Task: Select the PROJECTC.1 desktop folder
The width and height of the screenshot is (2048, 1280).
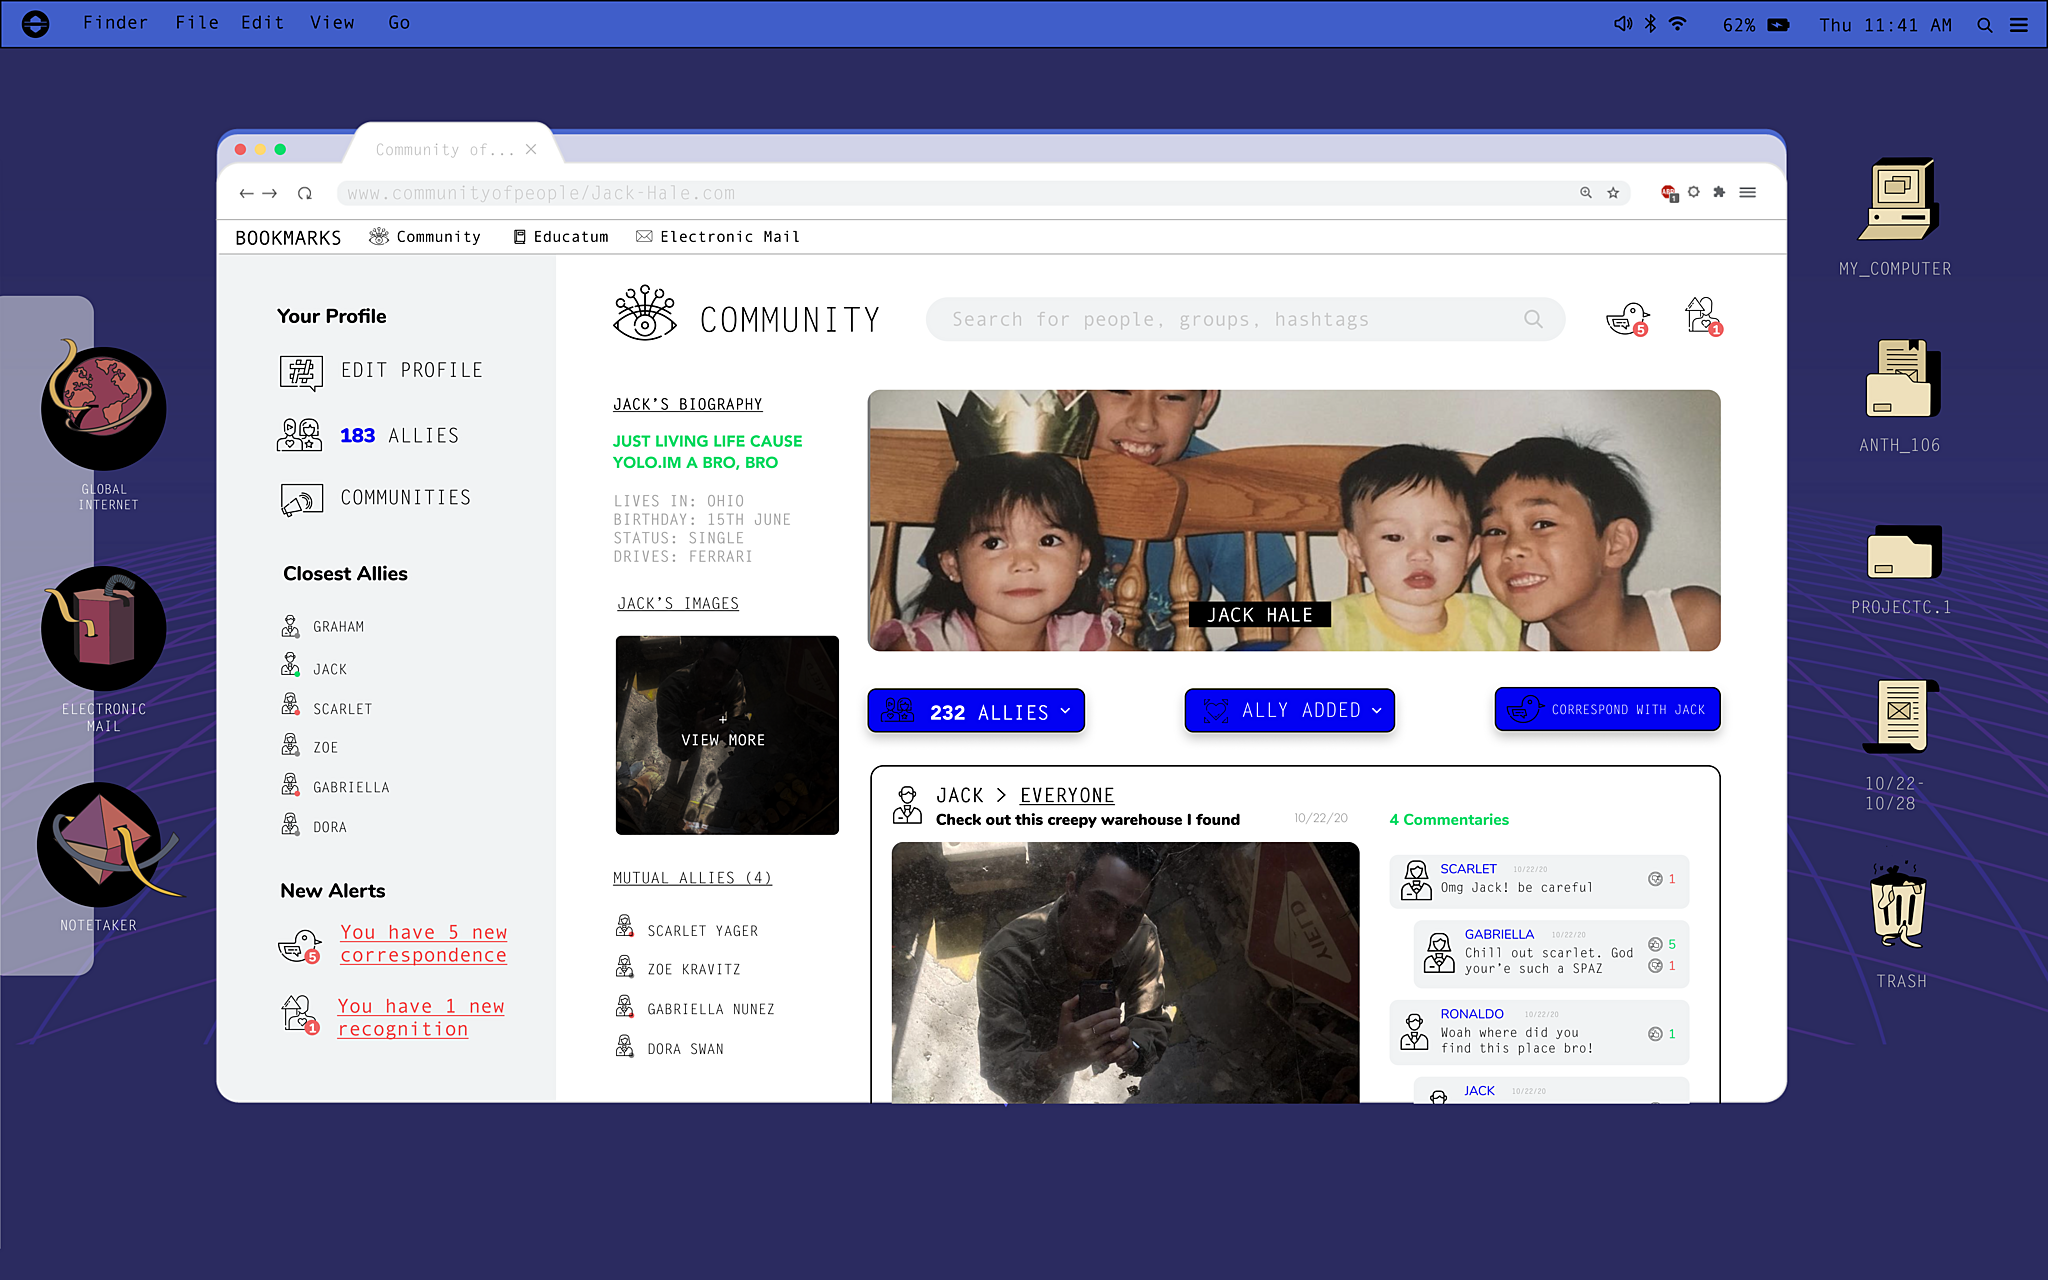Action: 1903,552
